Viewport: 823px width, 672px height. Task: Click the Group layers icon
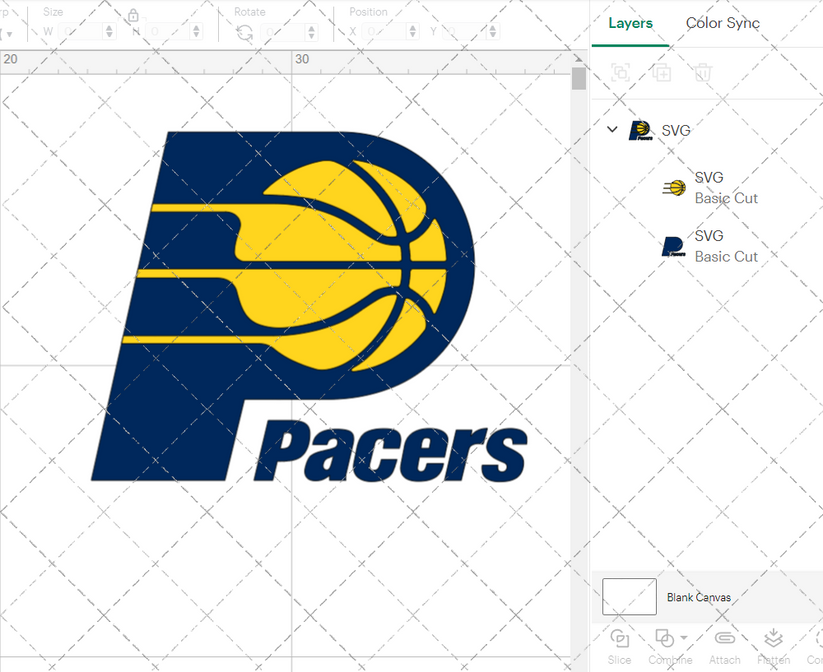620,72
